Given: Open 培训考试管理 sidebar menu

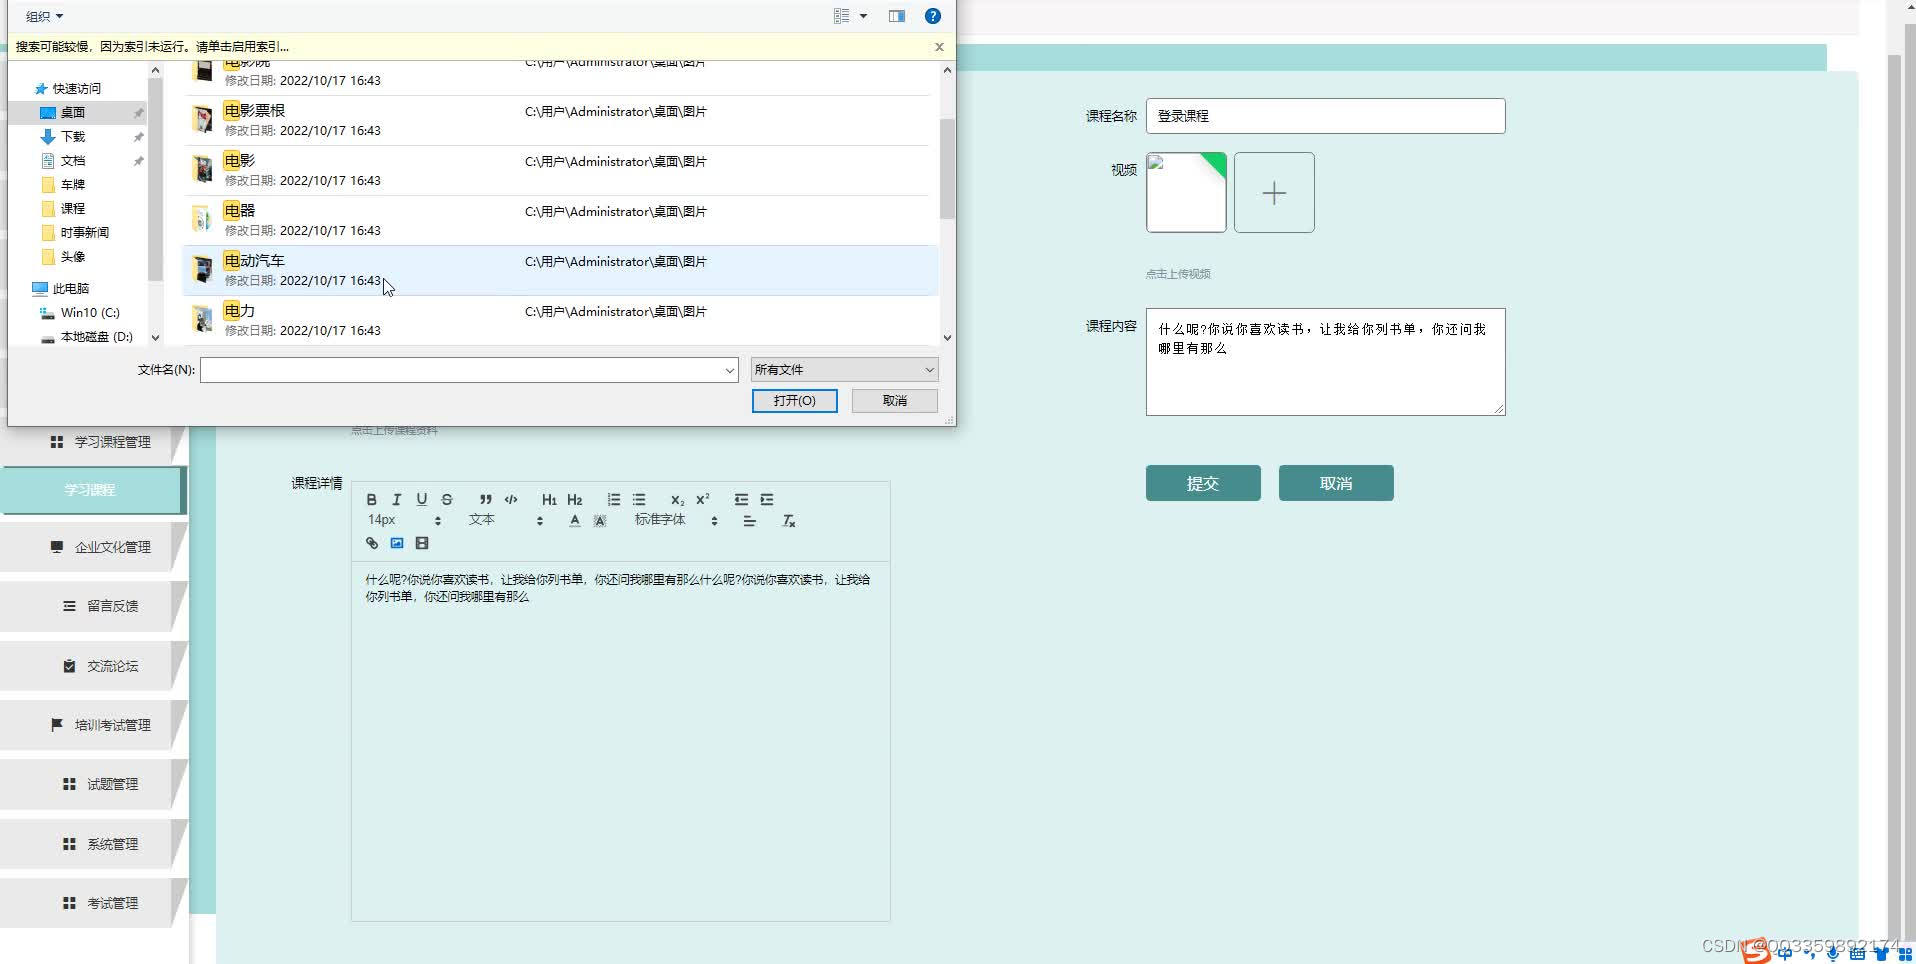Looking at the screenshot, I should tap(93, 725).
